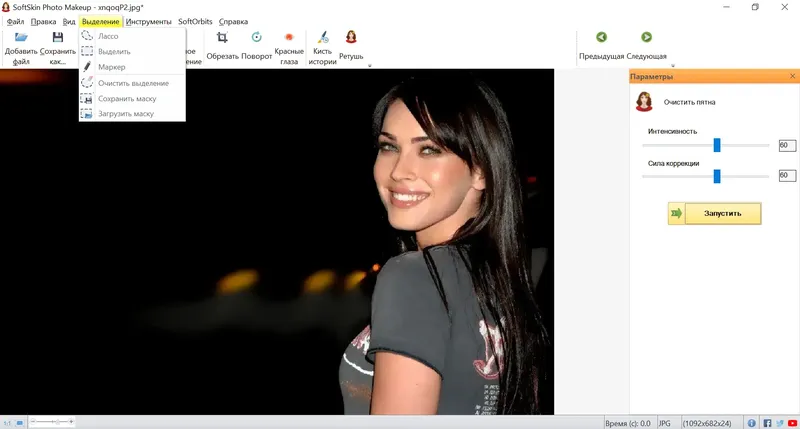Image resolution: width=800 pixels, height=429 pixels.
Task: Open the Файл menu
Action: pos(15,21)
